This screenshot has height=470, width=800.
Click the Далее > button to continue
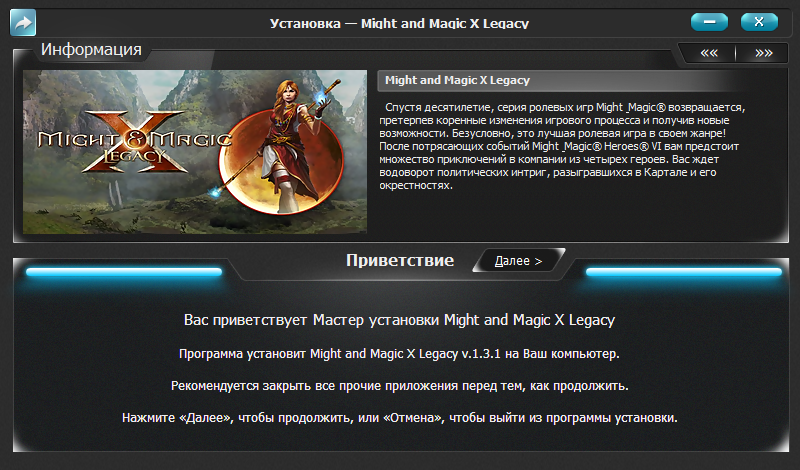[x=518, y=261]
